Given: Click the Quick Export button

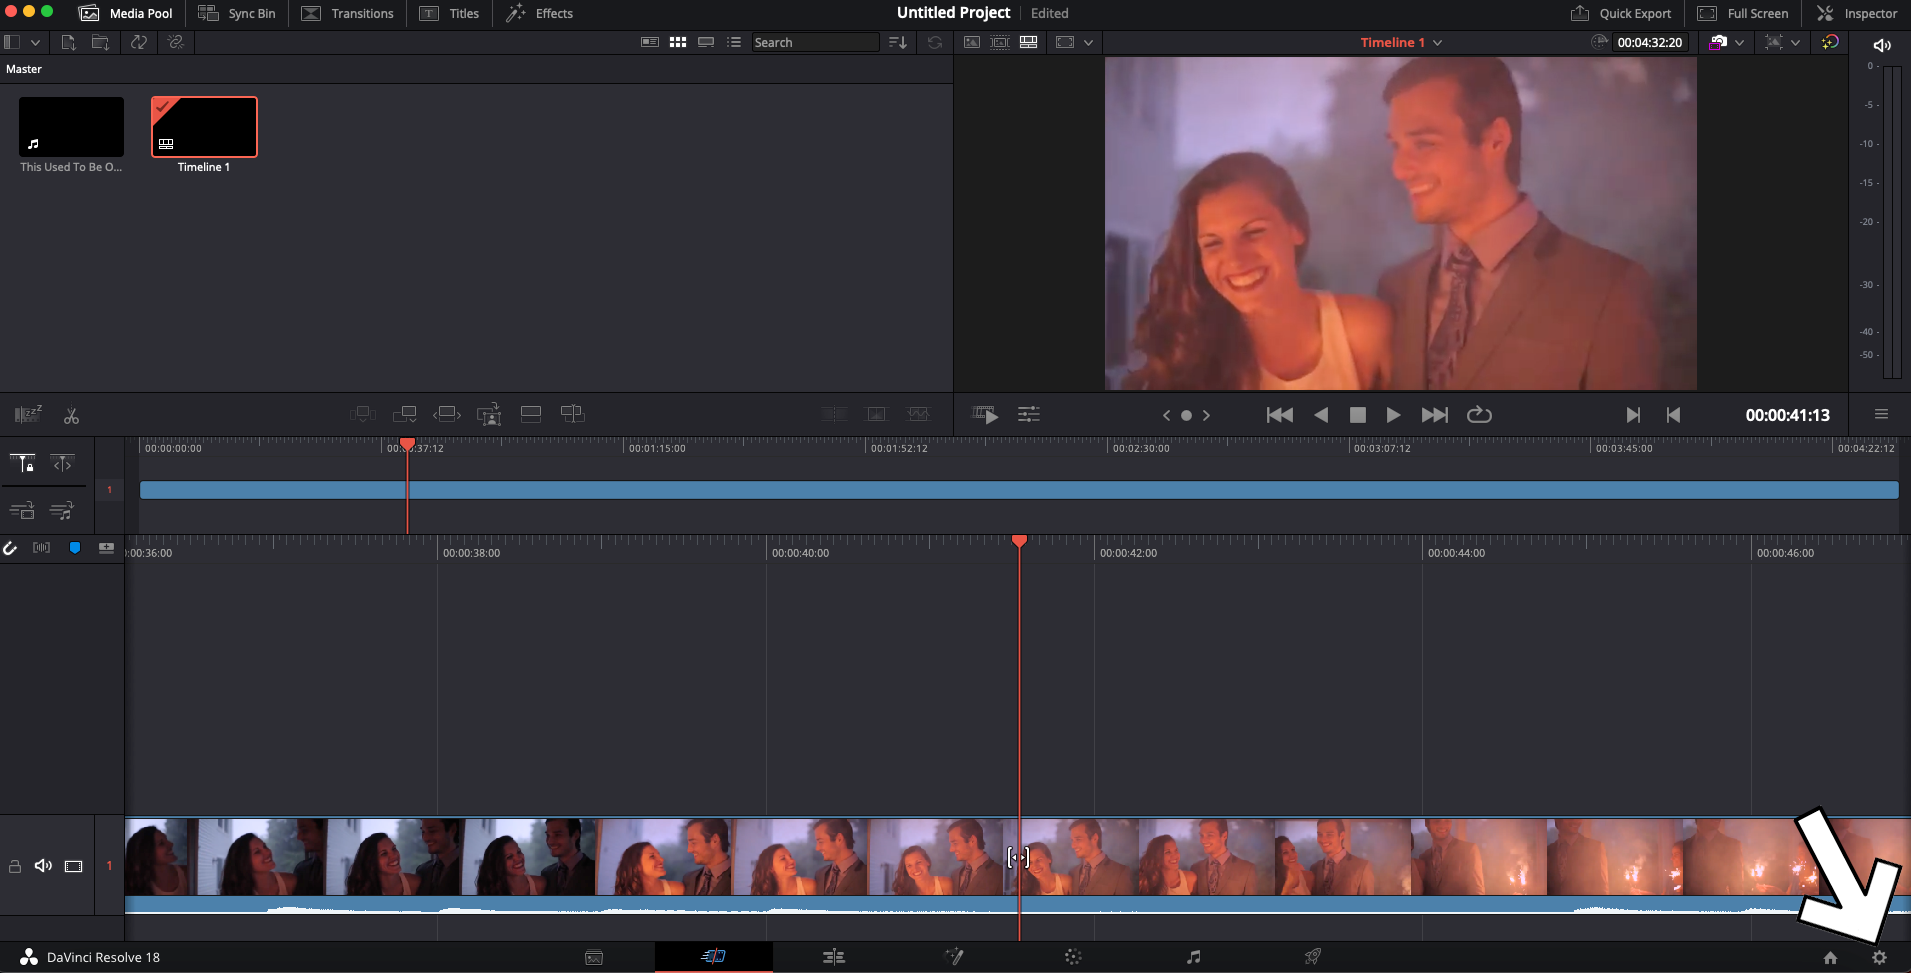Looking at the screenshot, I should (1621, 13).
